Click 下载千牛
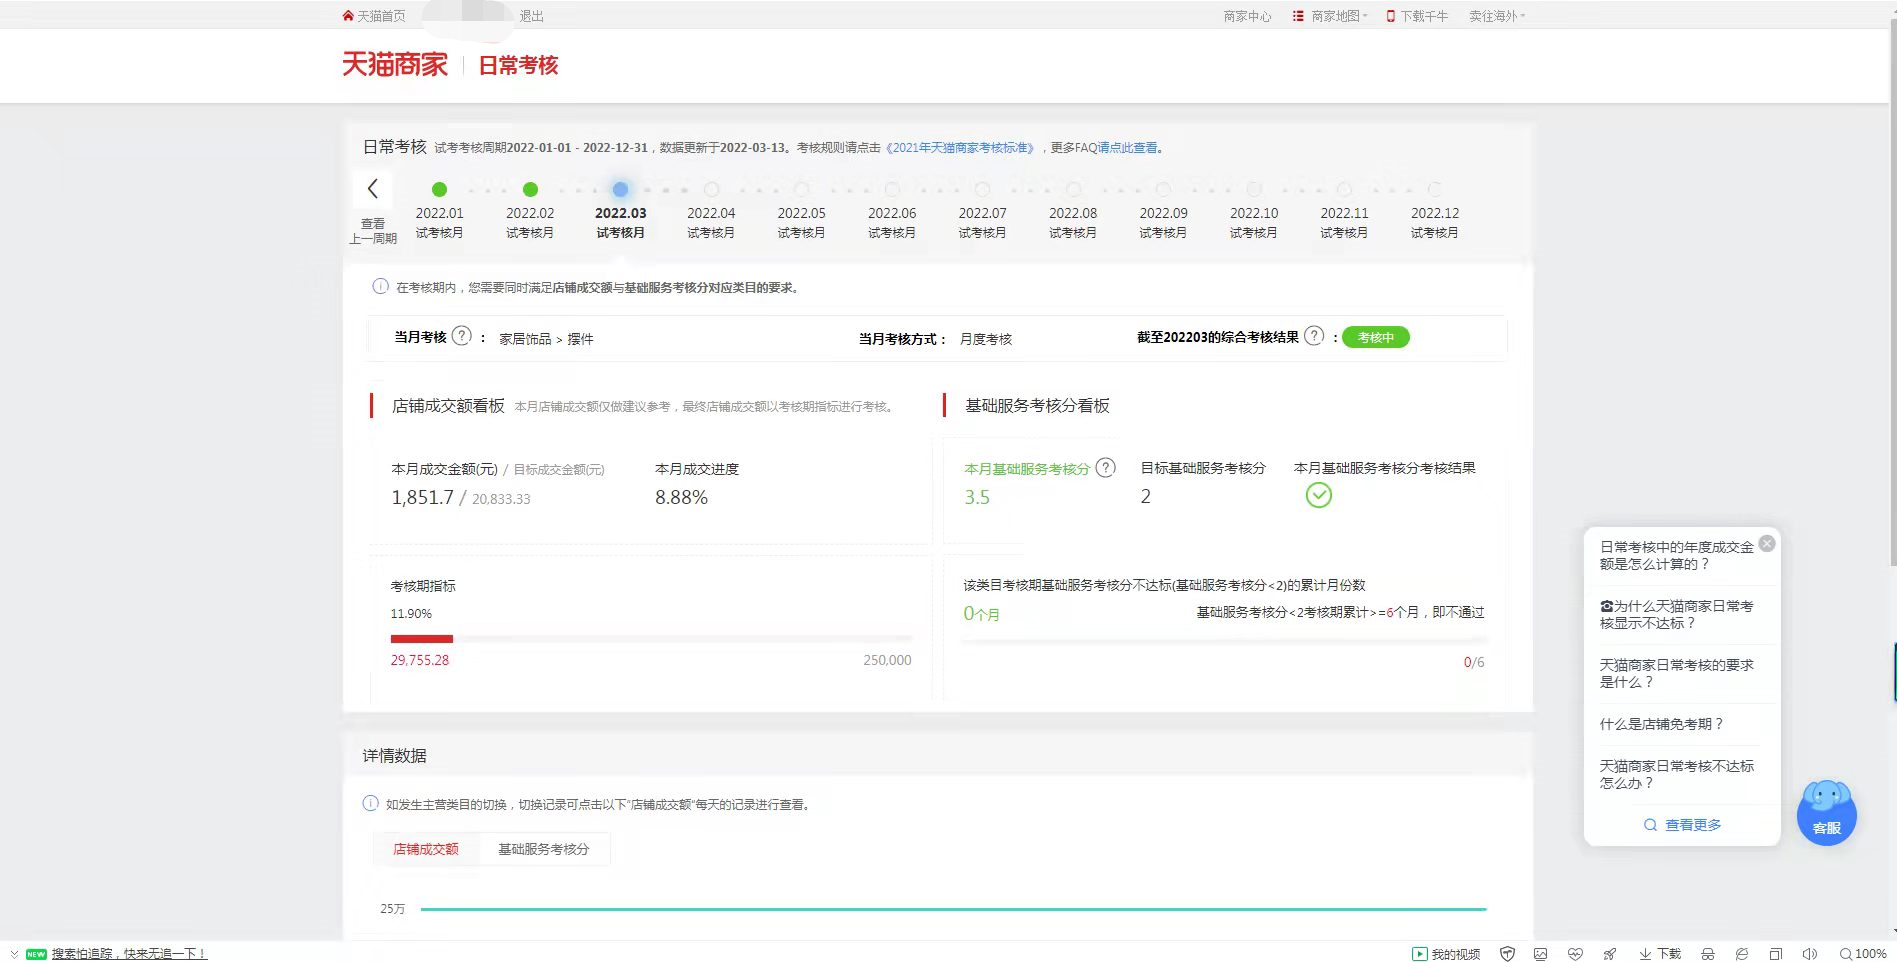Viewport: 1897px width, 962px height. tap(1417, 16)
